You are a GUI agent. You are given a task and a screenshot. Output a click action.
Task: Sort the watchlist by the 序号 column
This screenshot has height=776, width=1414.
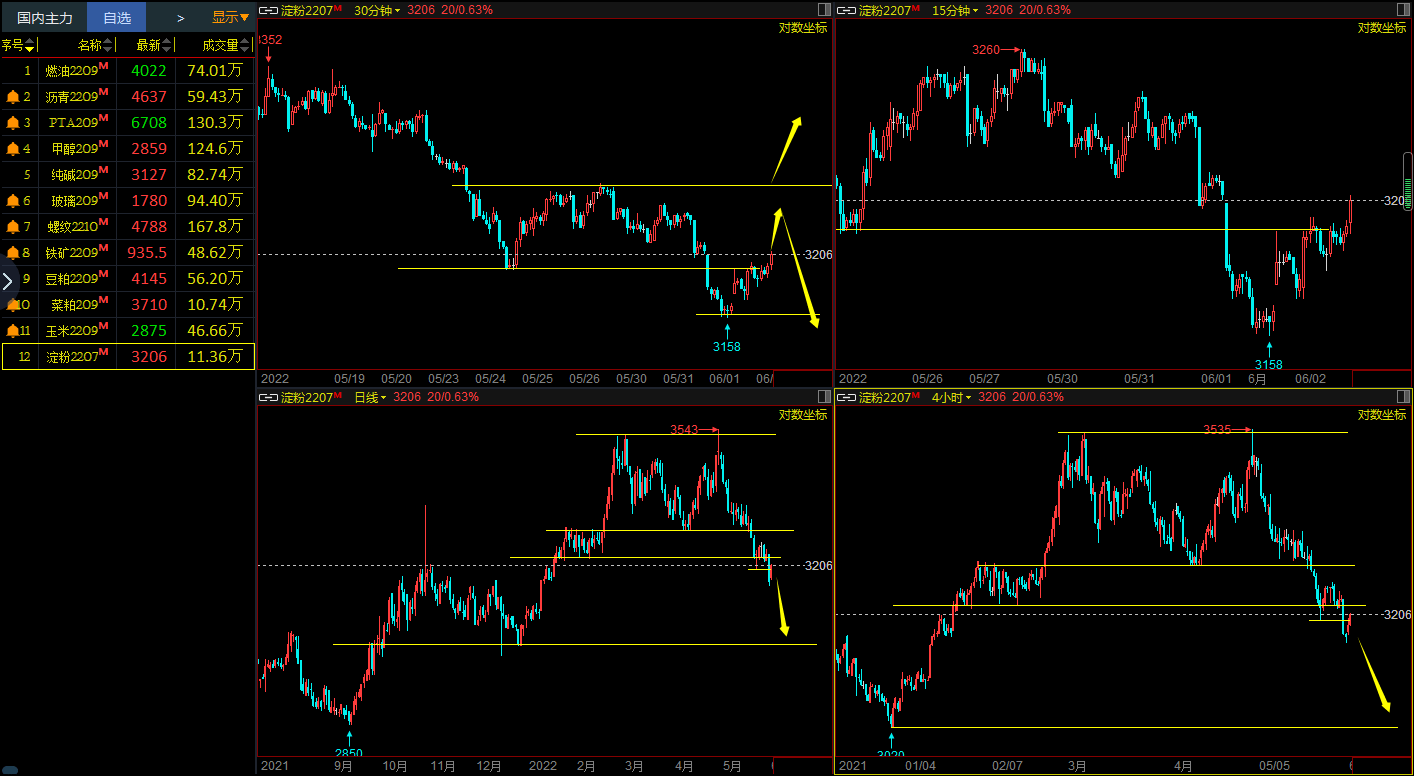point(18,45)
